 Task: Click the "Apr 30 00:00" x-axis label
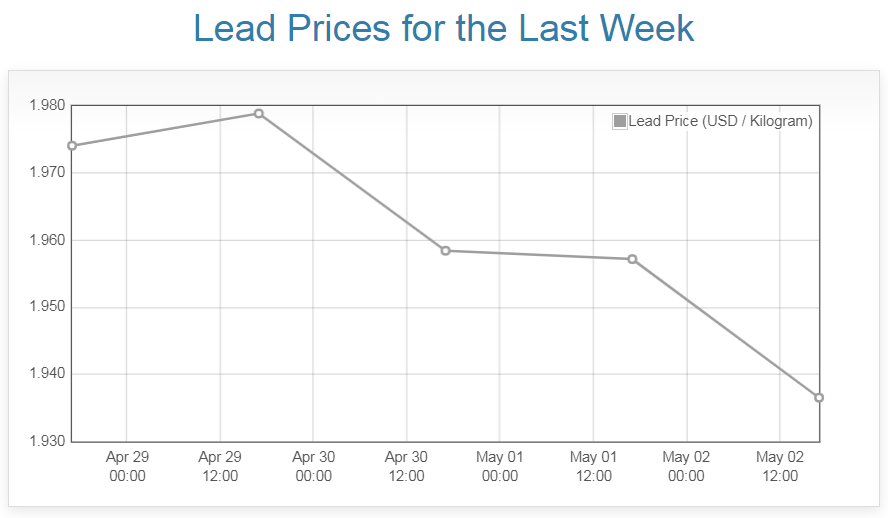click(314, 466)
